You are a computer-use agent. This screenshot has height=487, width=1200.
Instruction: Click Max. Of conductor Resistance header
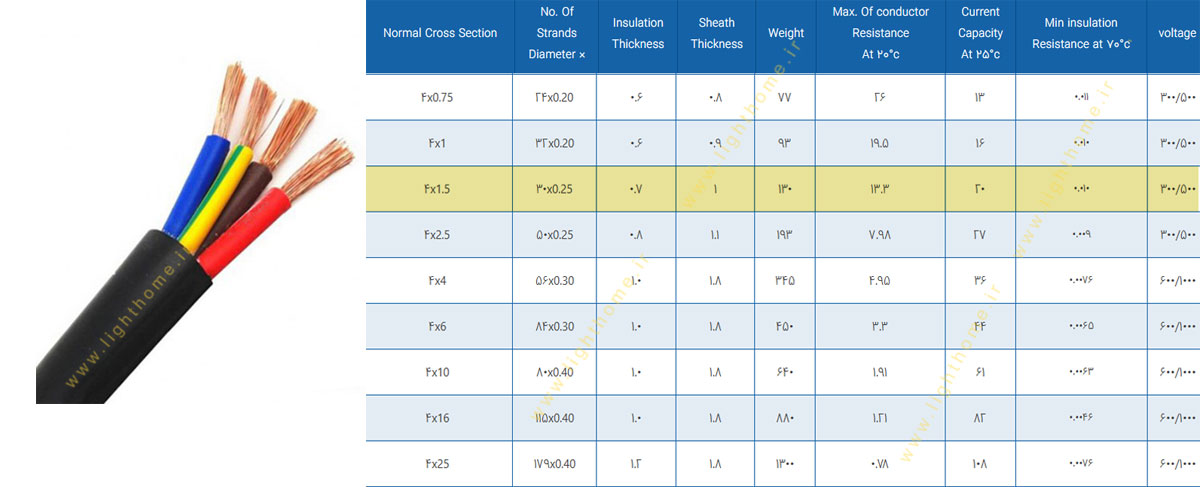tap(881, 33)
